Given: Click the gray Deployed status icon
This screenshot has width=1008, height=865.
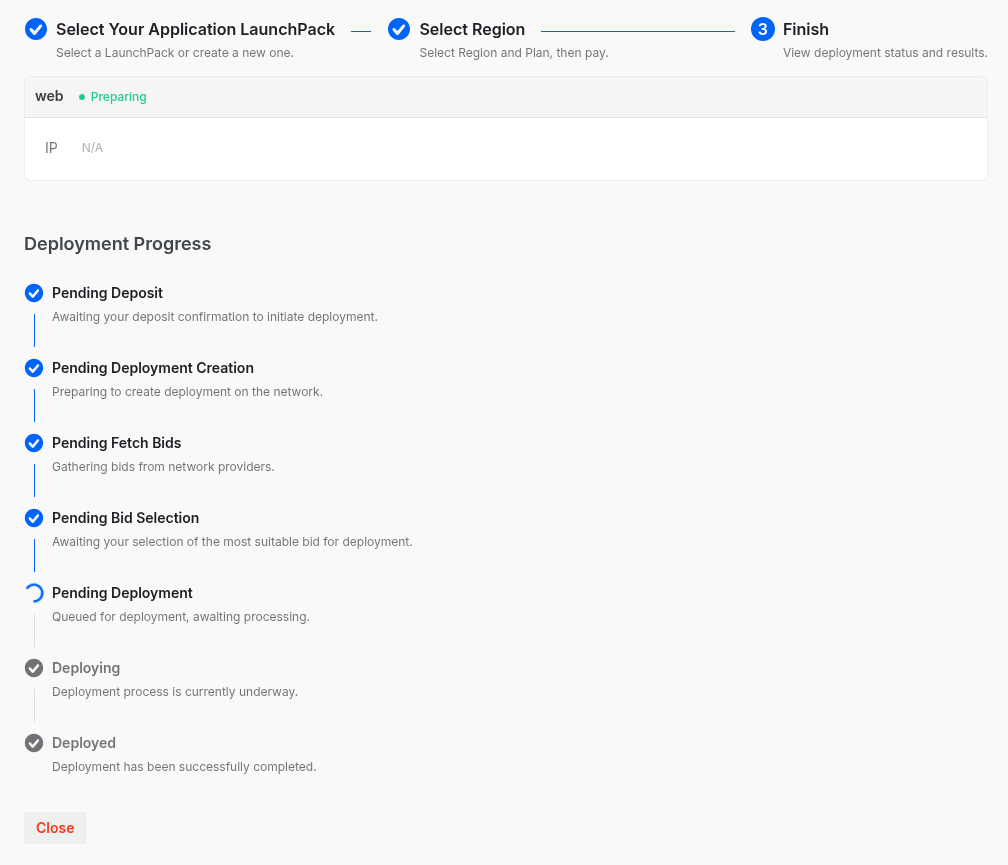Looking at the screenshot, I should point(33,743).
